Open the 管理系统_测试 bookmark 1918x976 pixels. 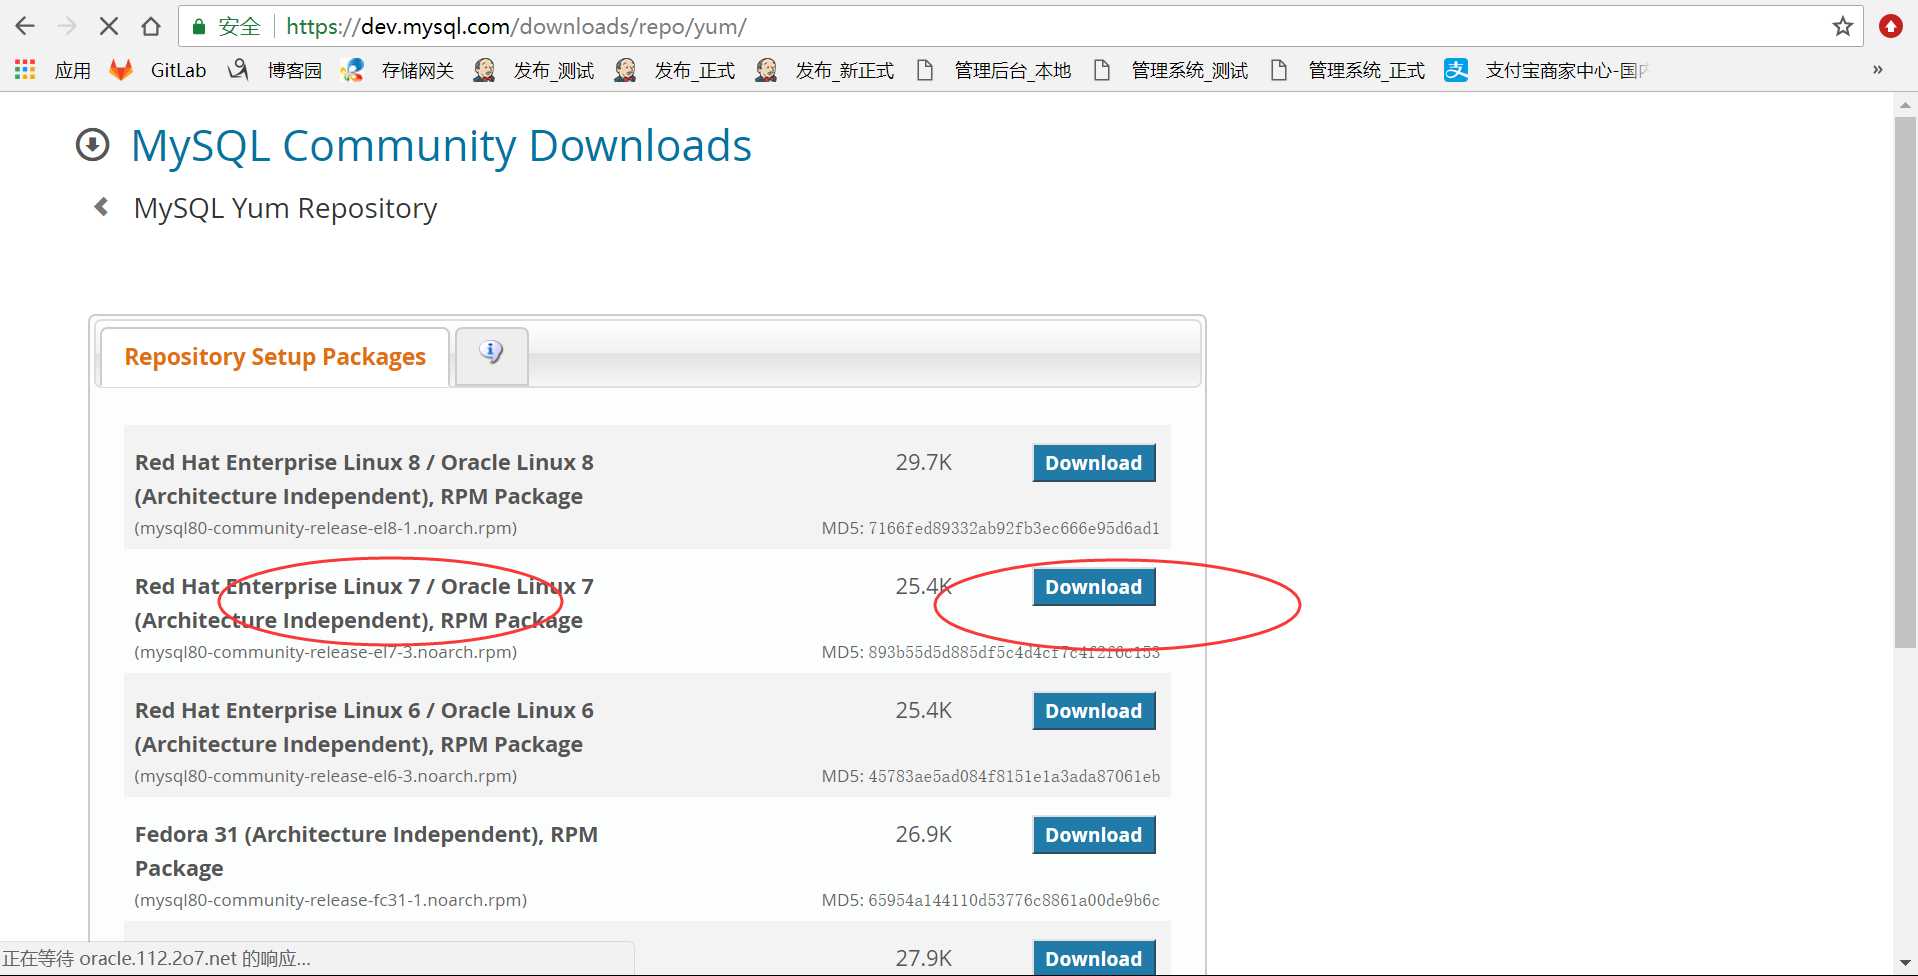1172,70
